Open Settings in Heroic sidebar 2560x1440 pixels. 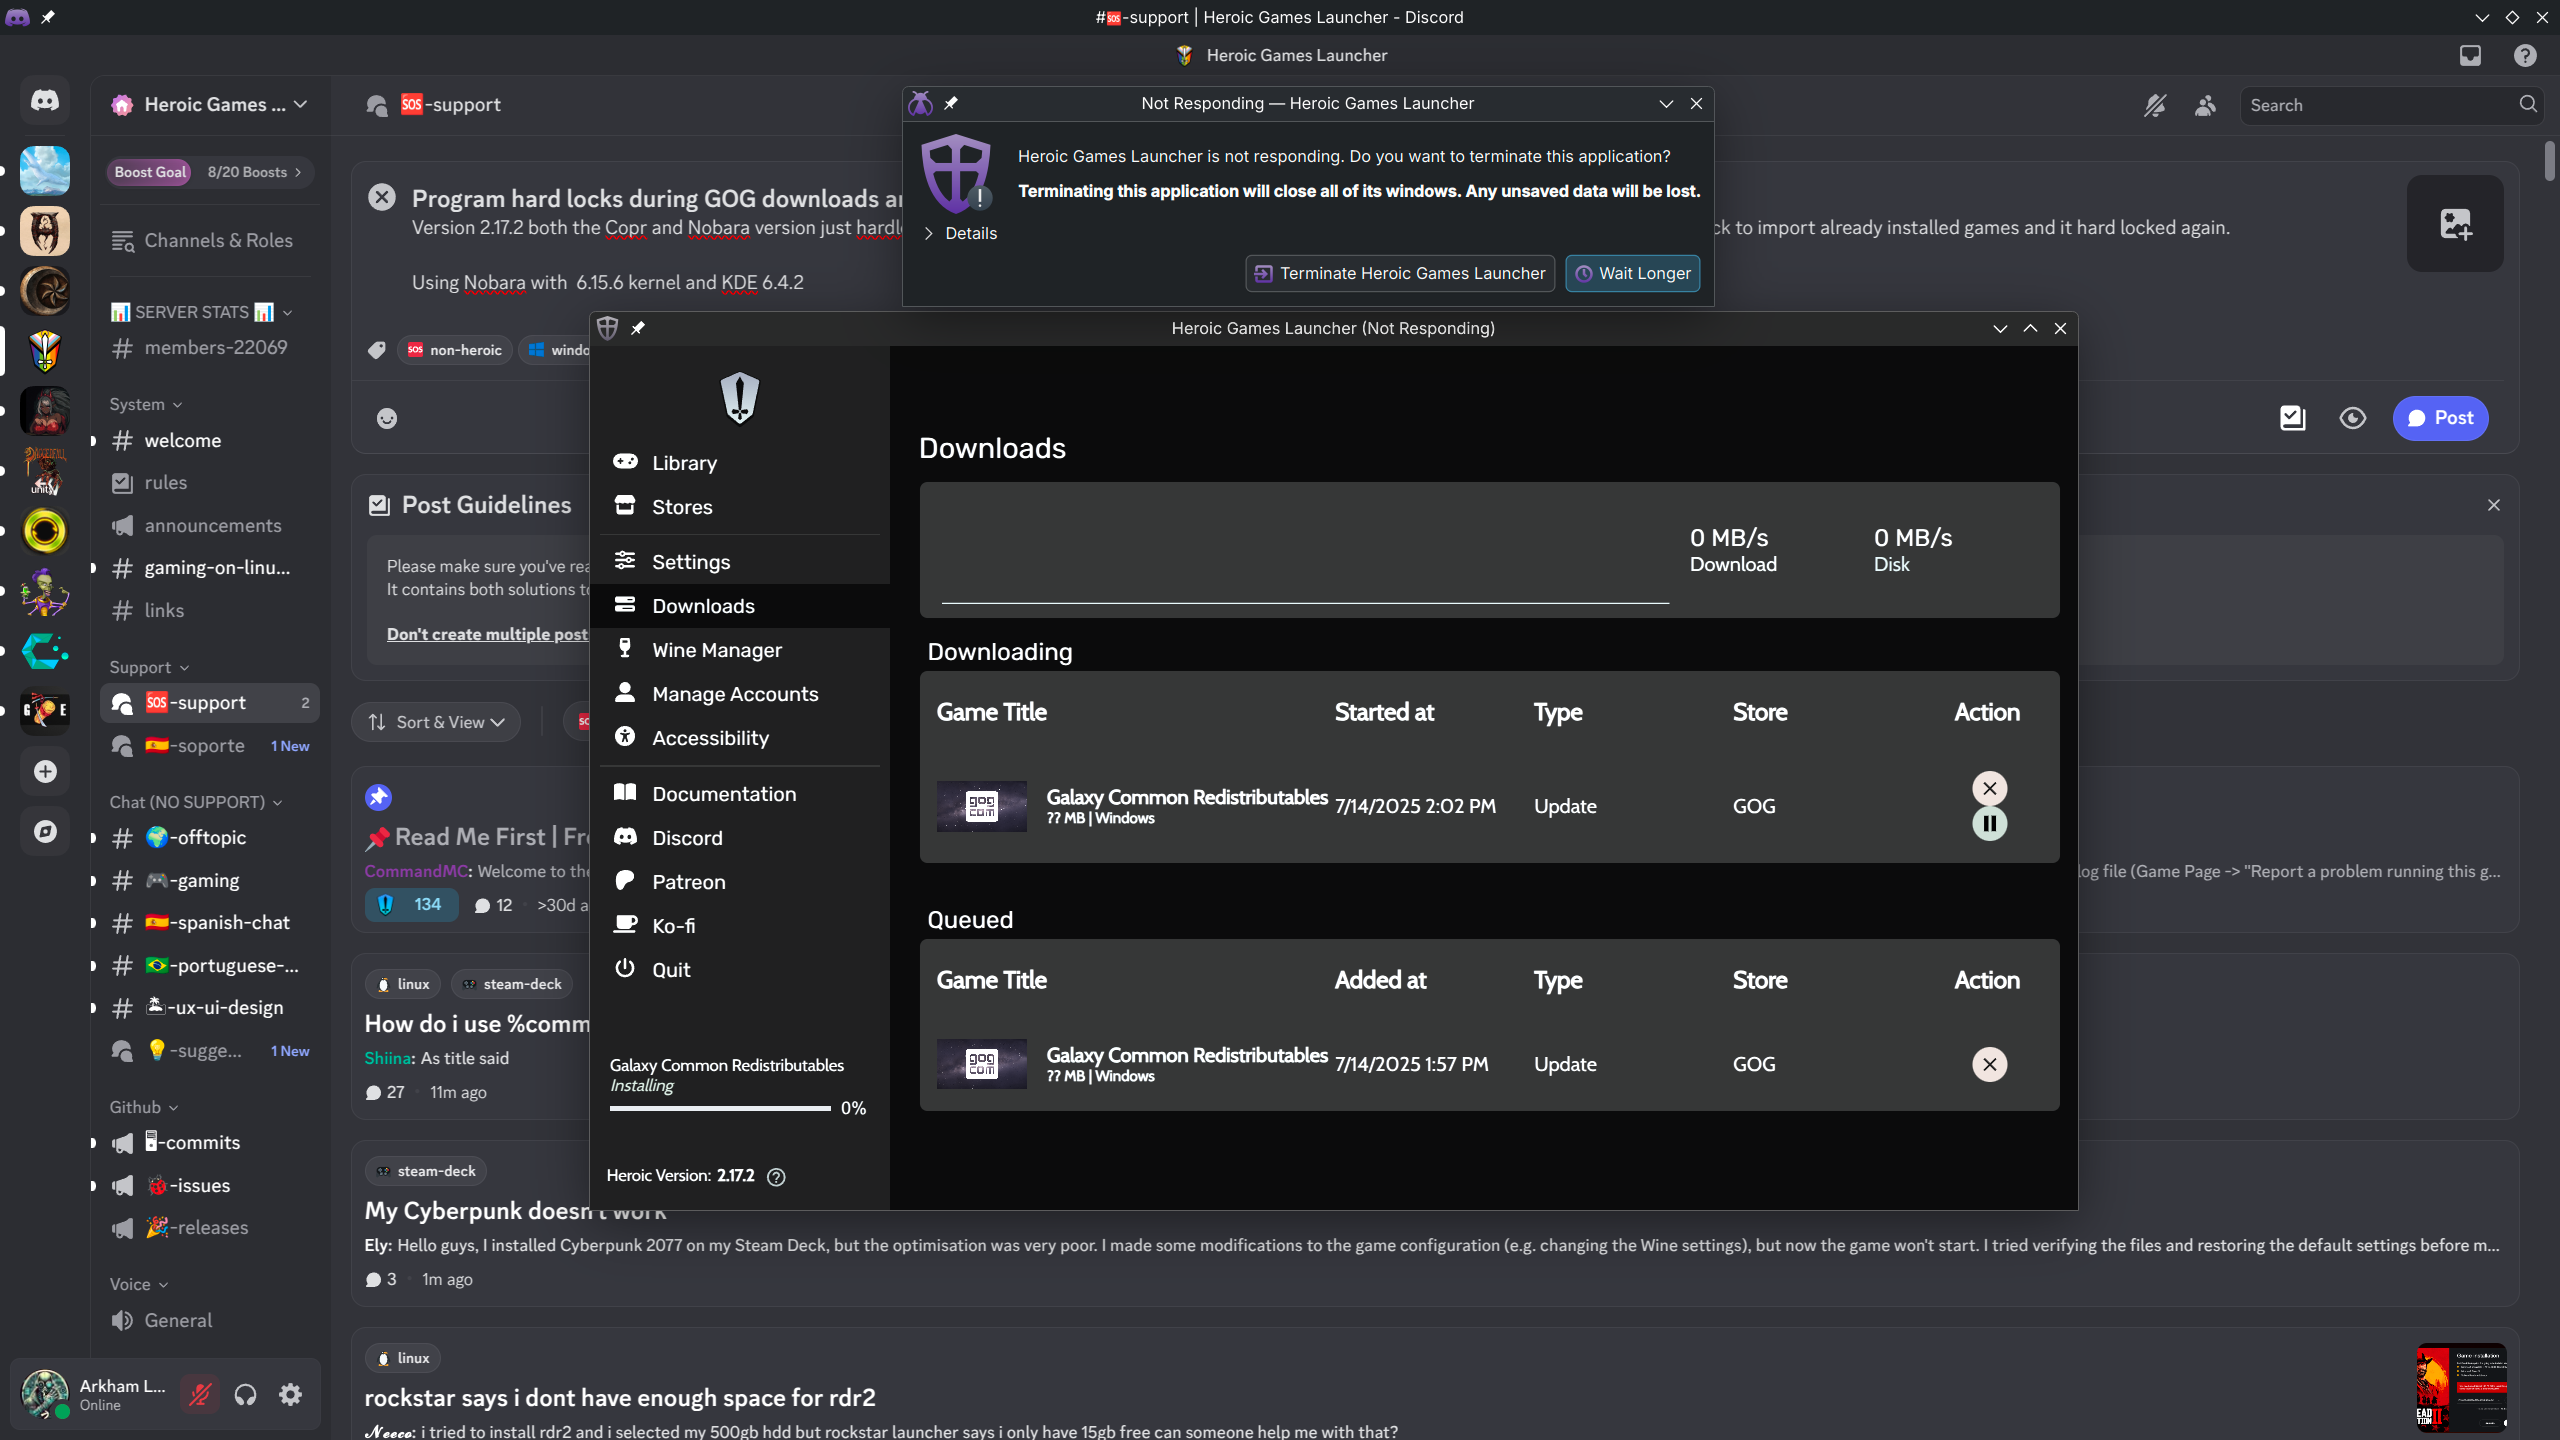point(740,562)
